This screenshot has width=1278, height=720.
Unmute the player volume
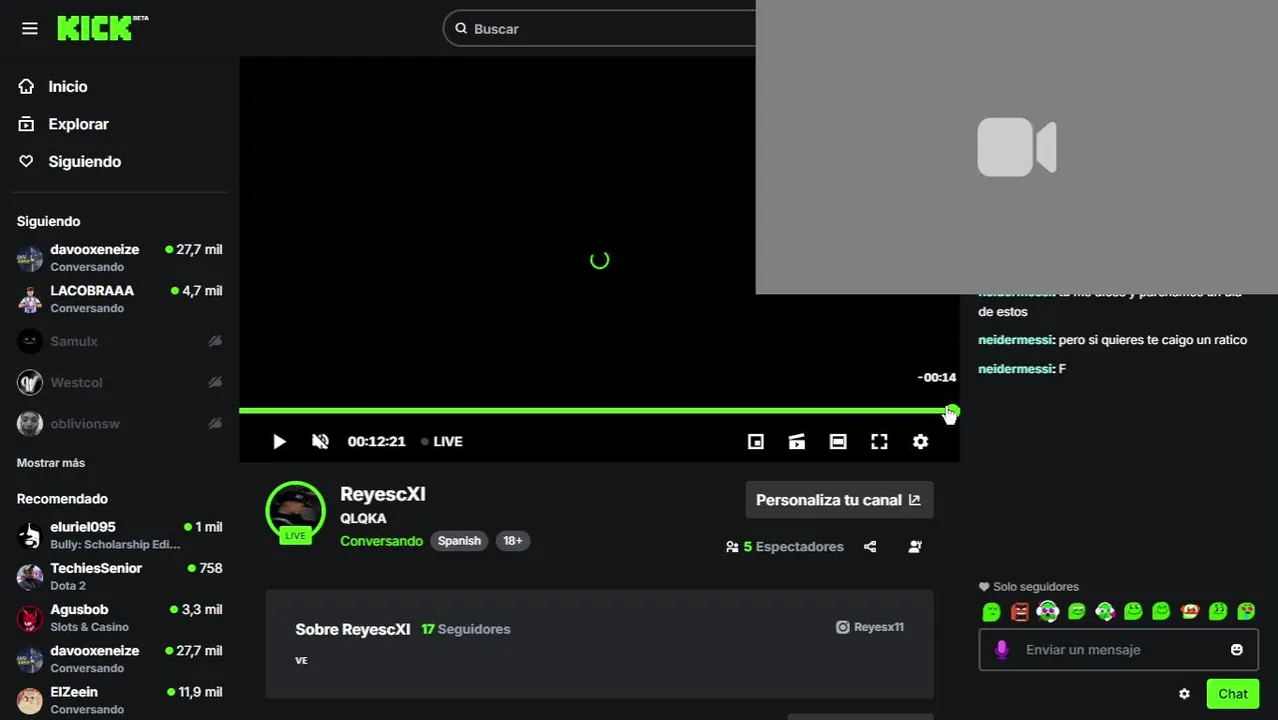[320, 441]
